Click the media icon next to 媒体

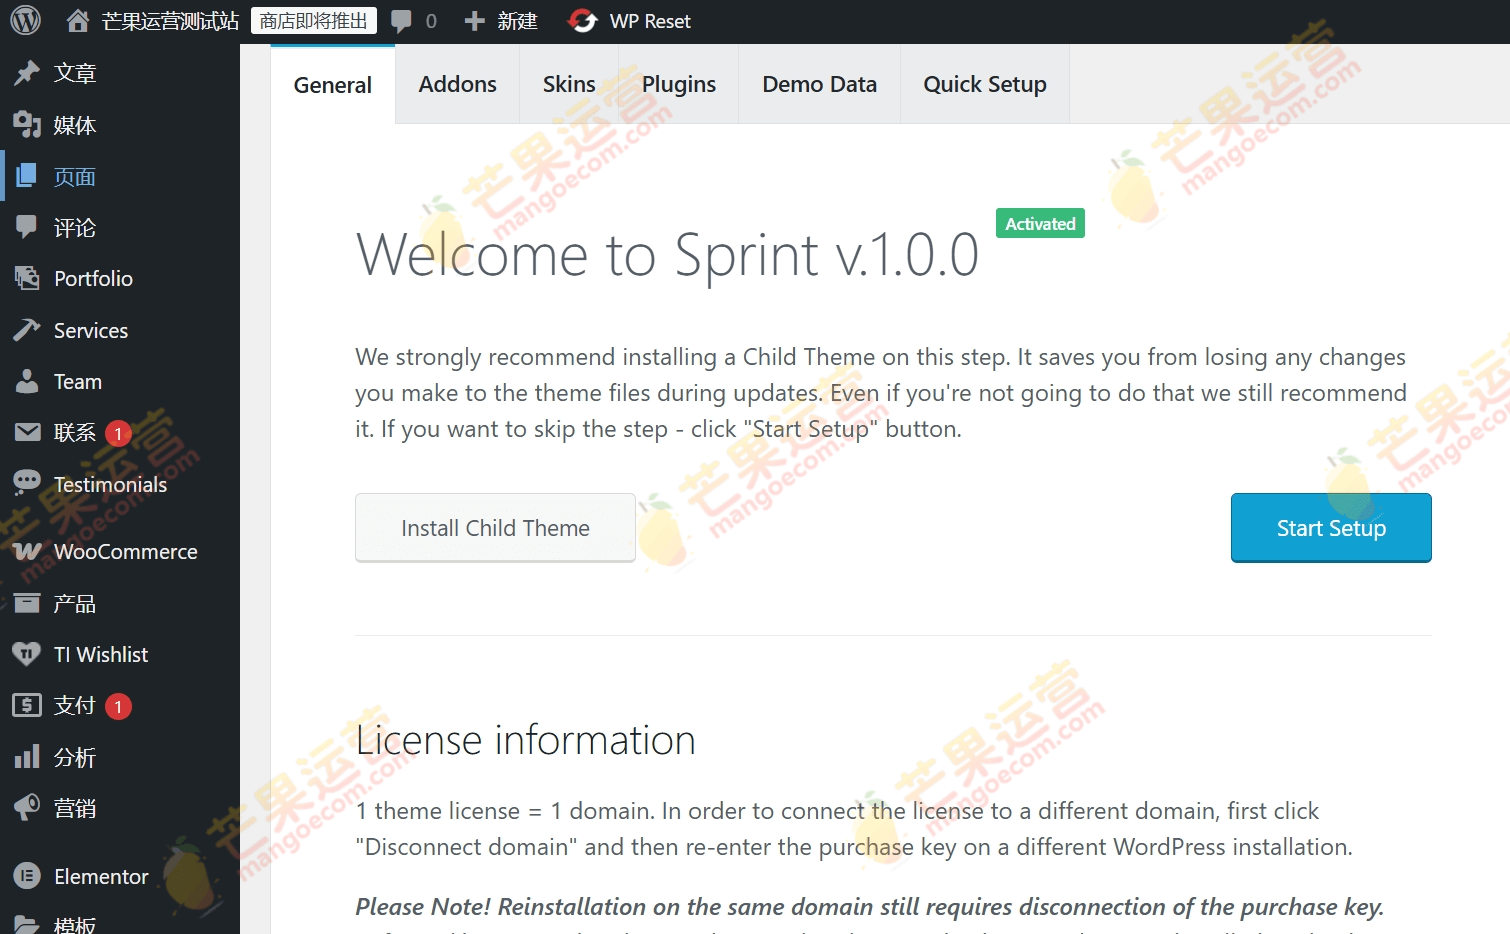pyautogui.click(x=27, y=124)
